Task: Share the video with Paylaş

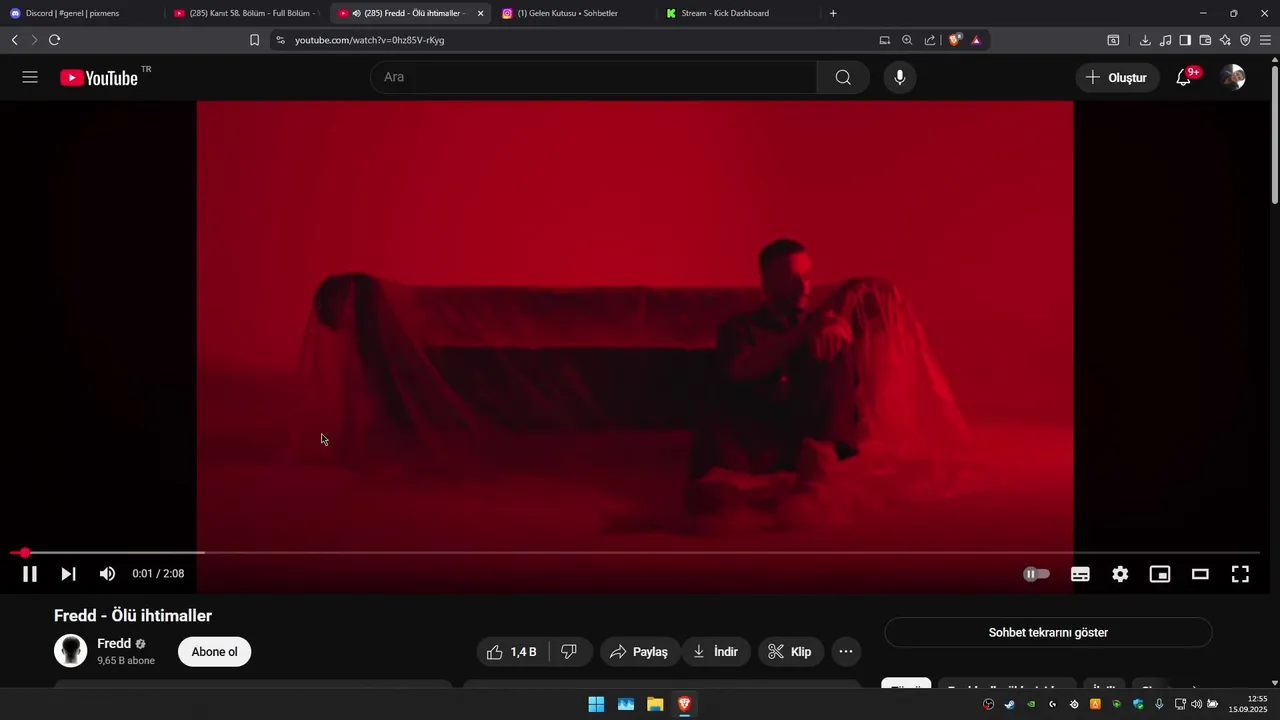Action: [x=639, y=651]
